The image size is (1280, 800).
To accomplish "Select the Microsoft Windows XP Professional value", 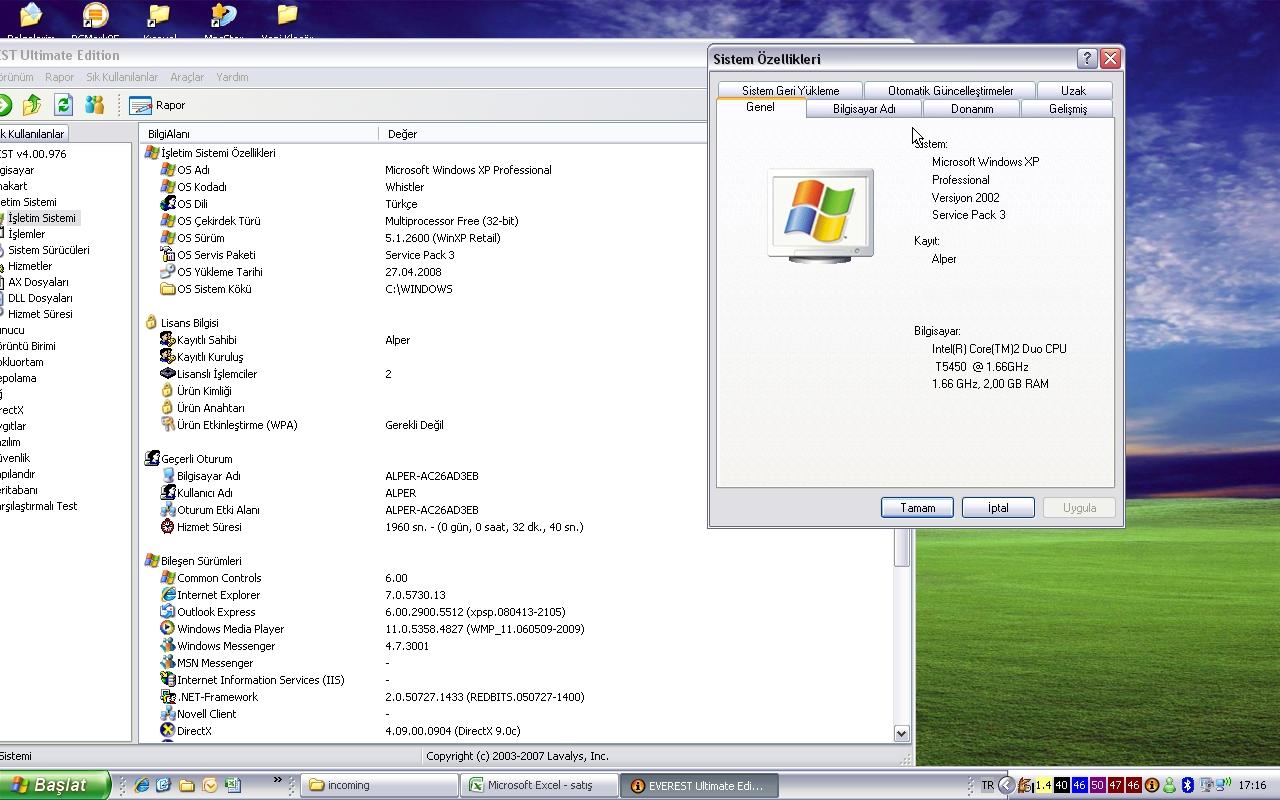I will [468, 170].
